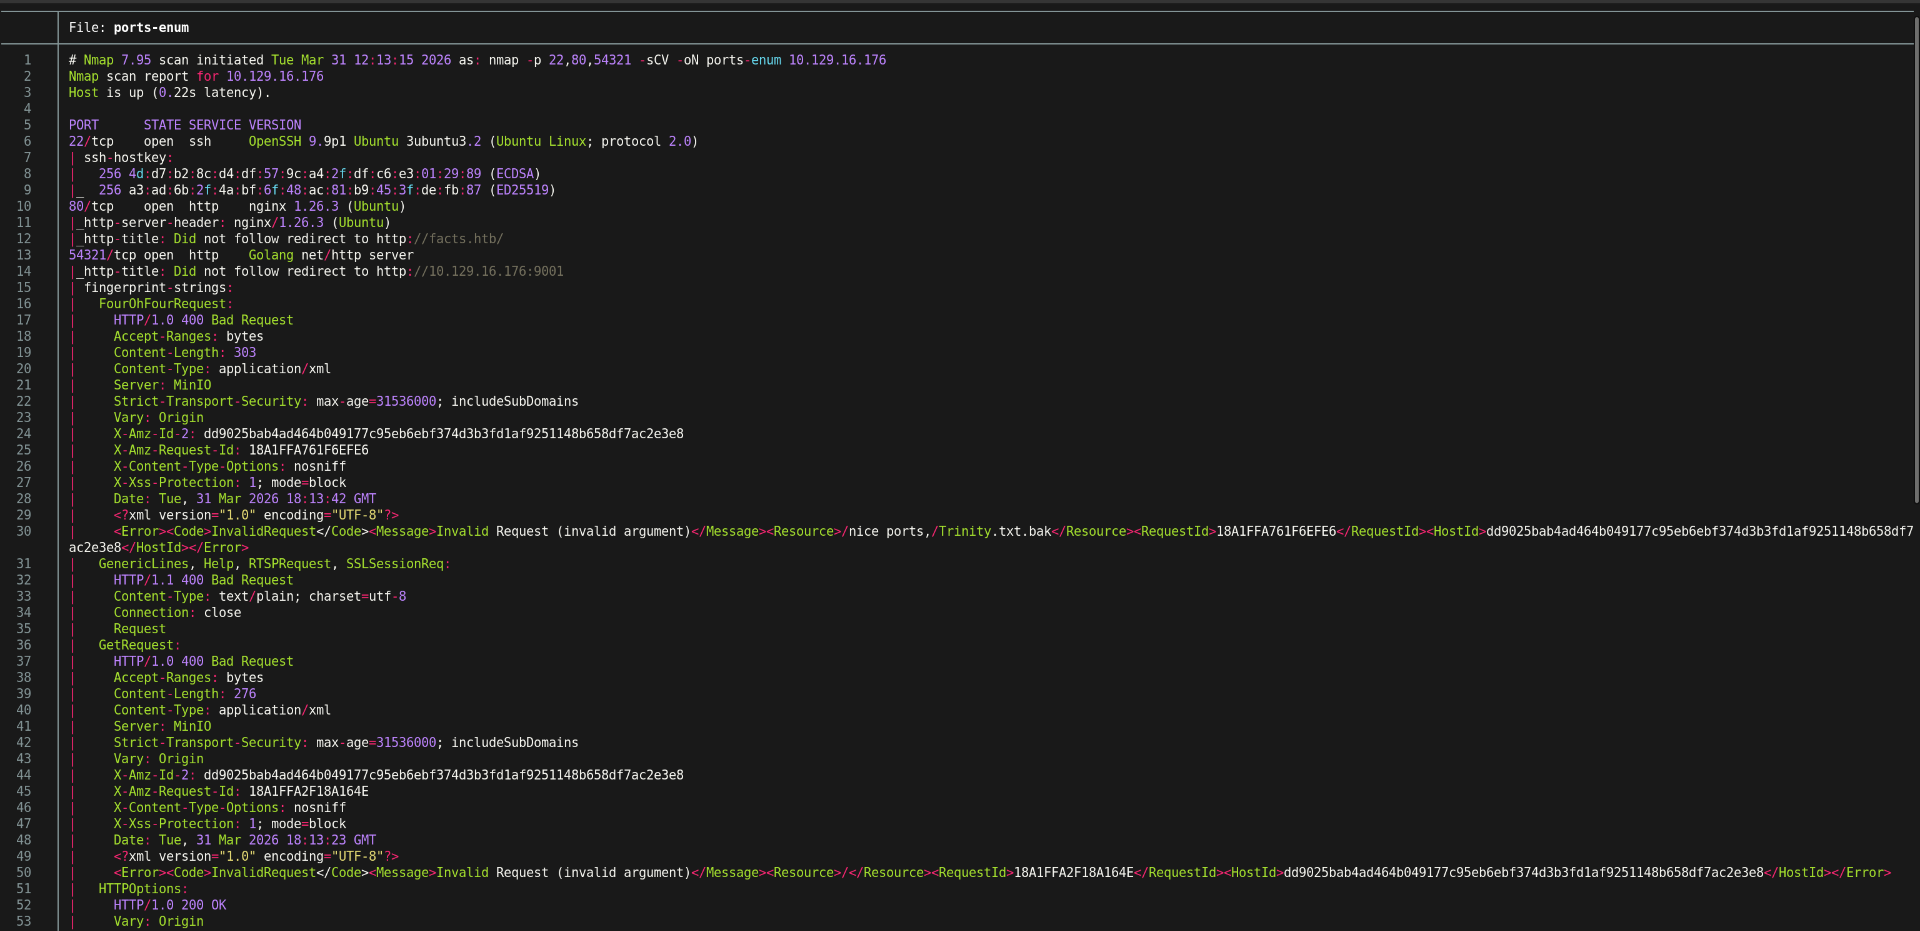Click 'HTTP/1.0 200 OK' line
Image resolution: width=1920 pixels, height=931 pixels.
170,905
